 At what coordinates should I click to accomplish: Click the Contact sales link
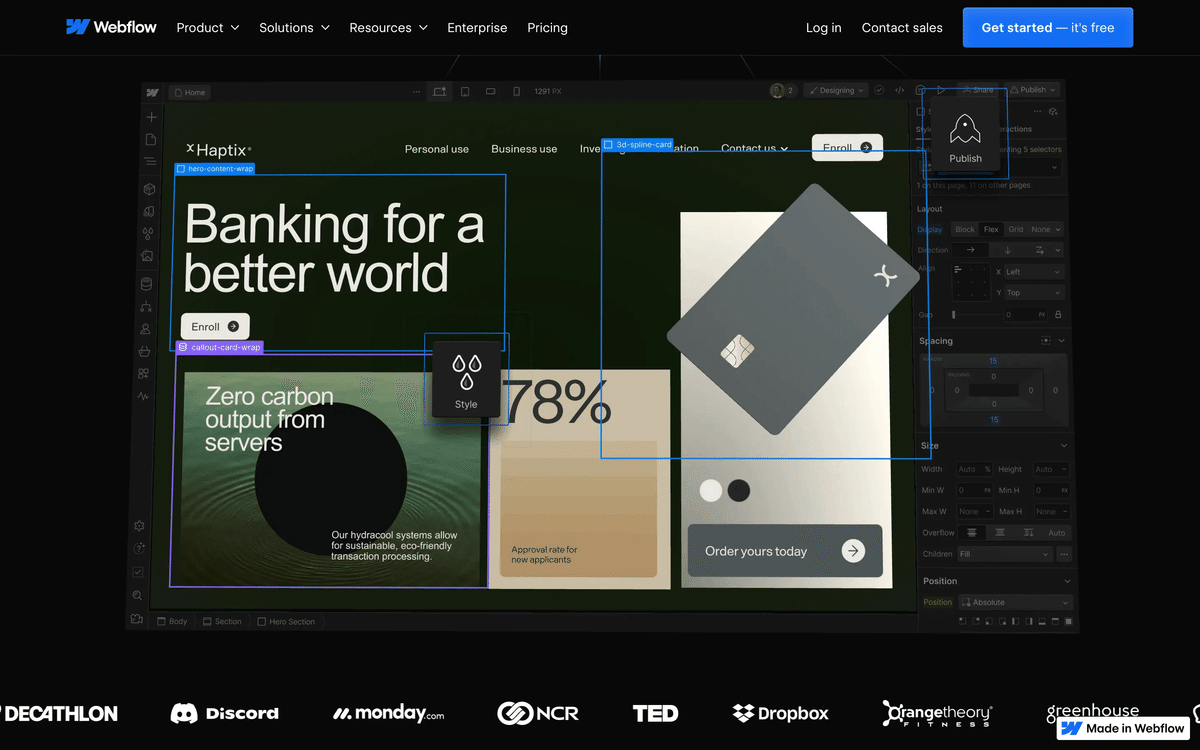tap(902, 28)
